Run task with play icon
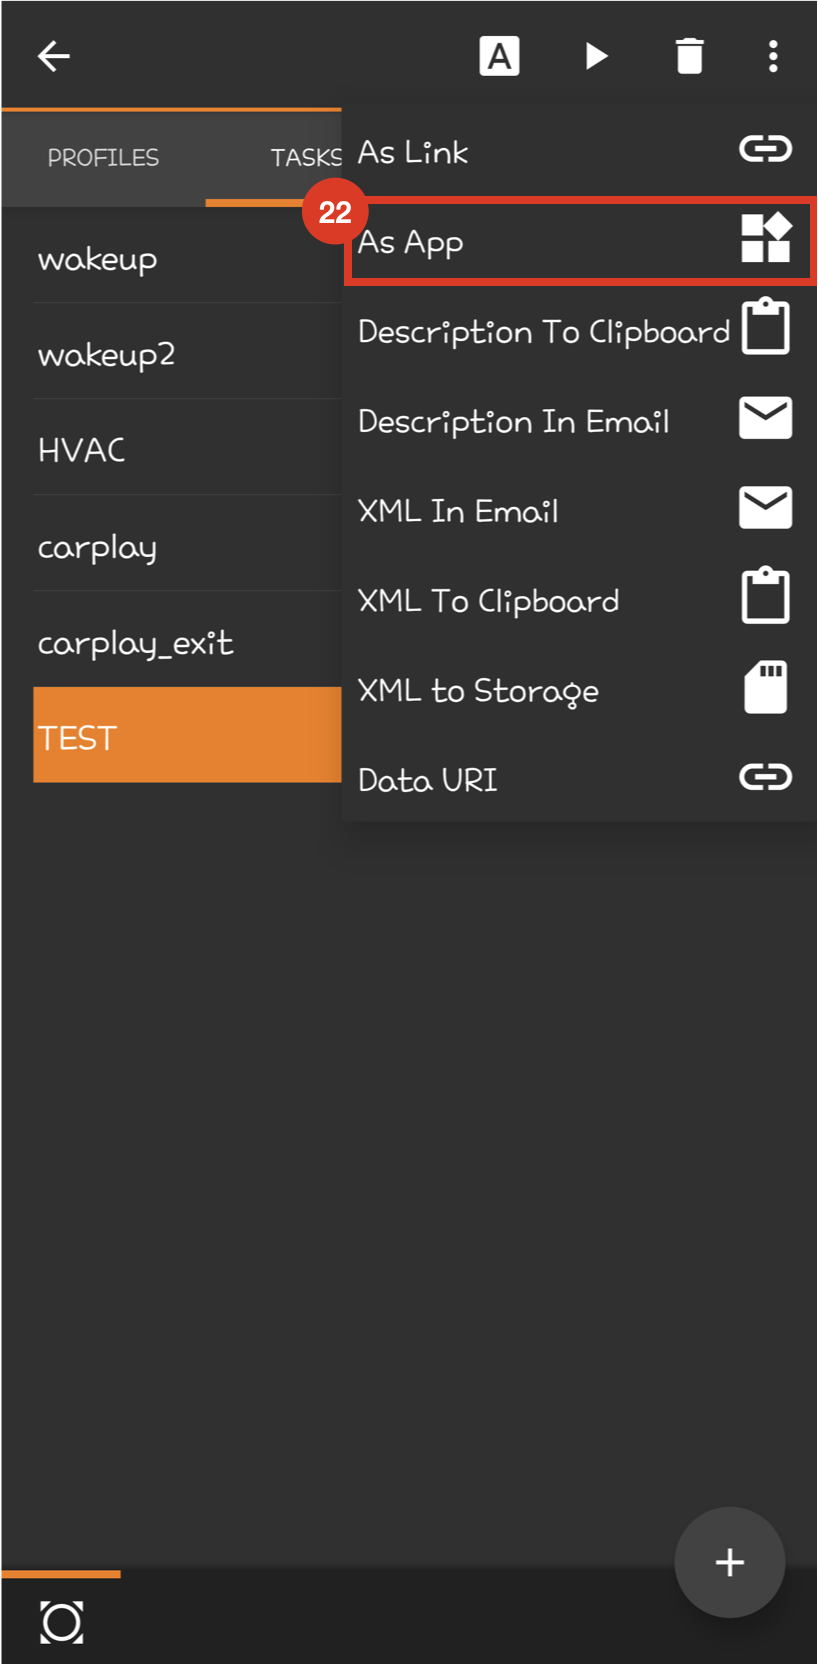Viewport: 818px width, 1664px height. tap(596, 56)
